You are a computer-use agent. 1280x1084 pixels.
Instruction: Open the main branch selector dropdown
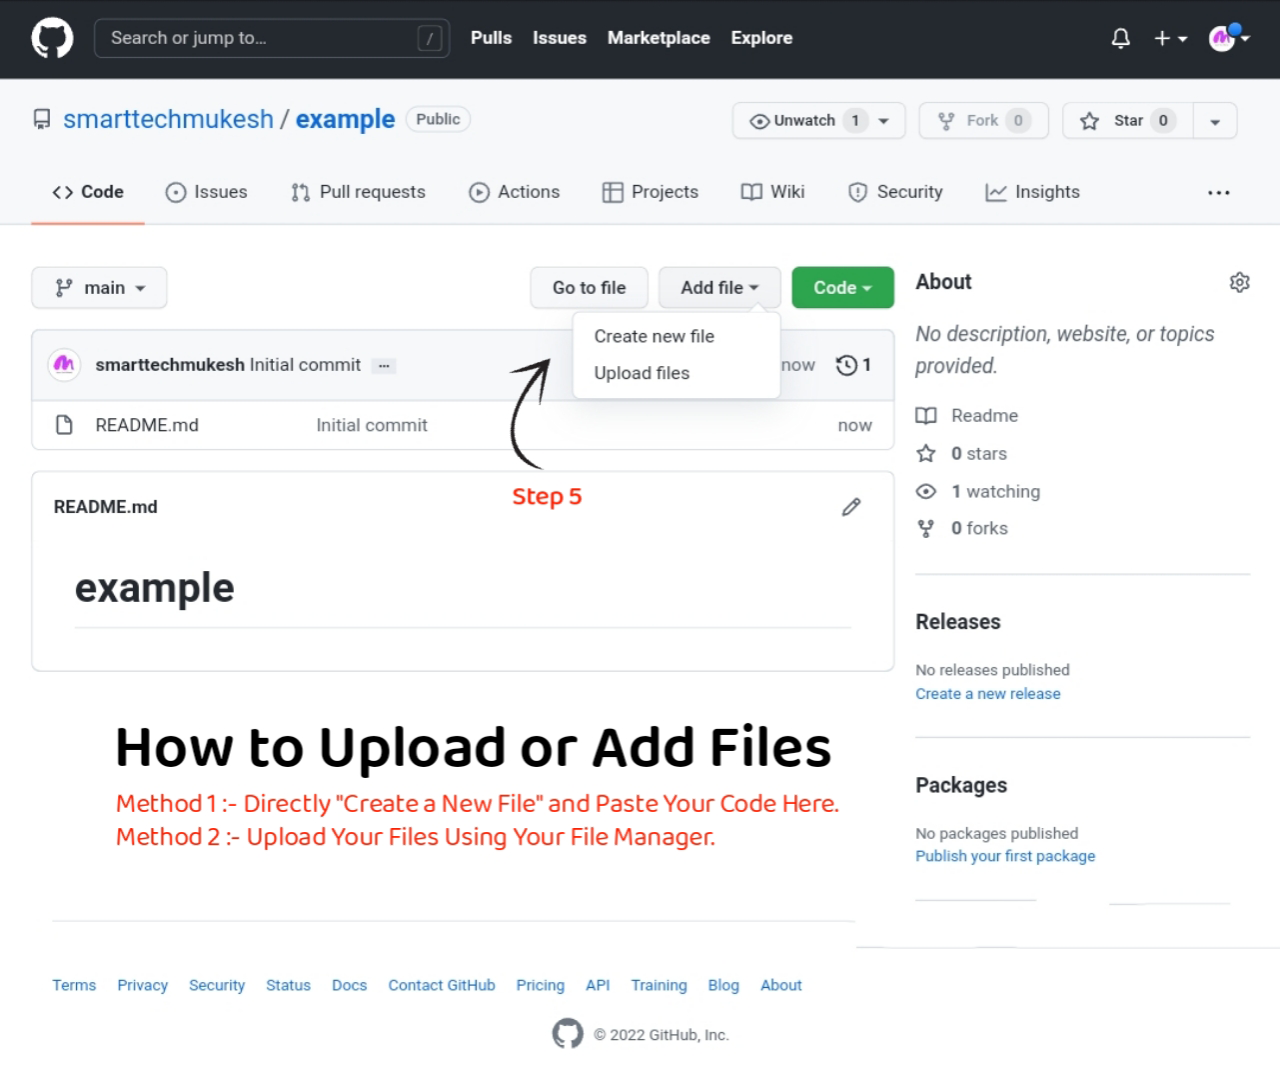tap(99, 288)
